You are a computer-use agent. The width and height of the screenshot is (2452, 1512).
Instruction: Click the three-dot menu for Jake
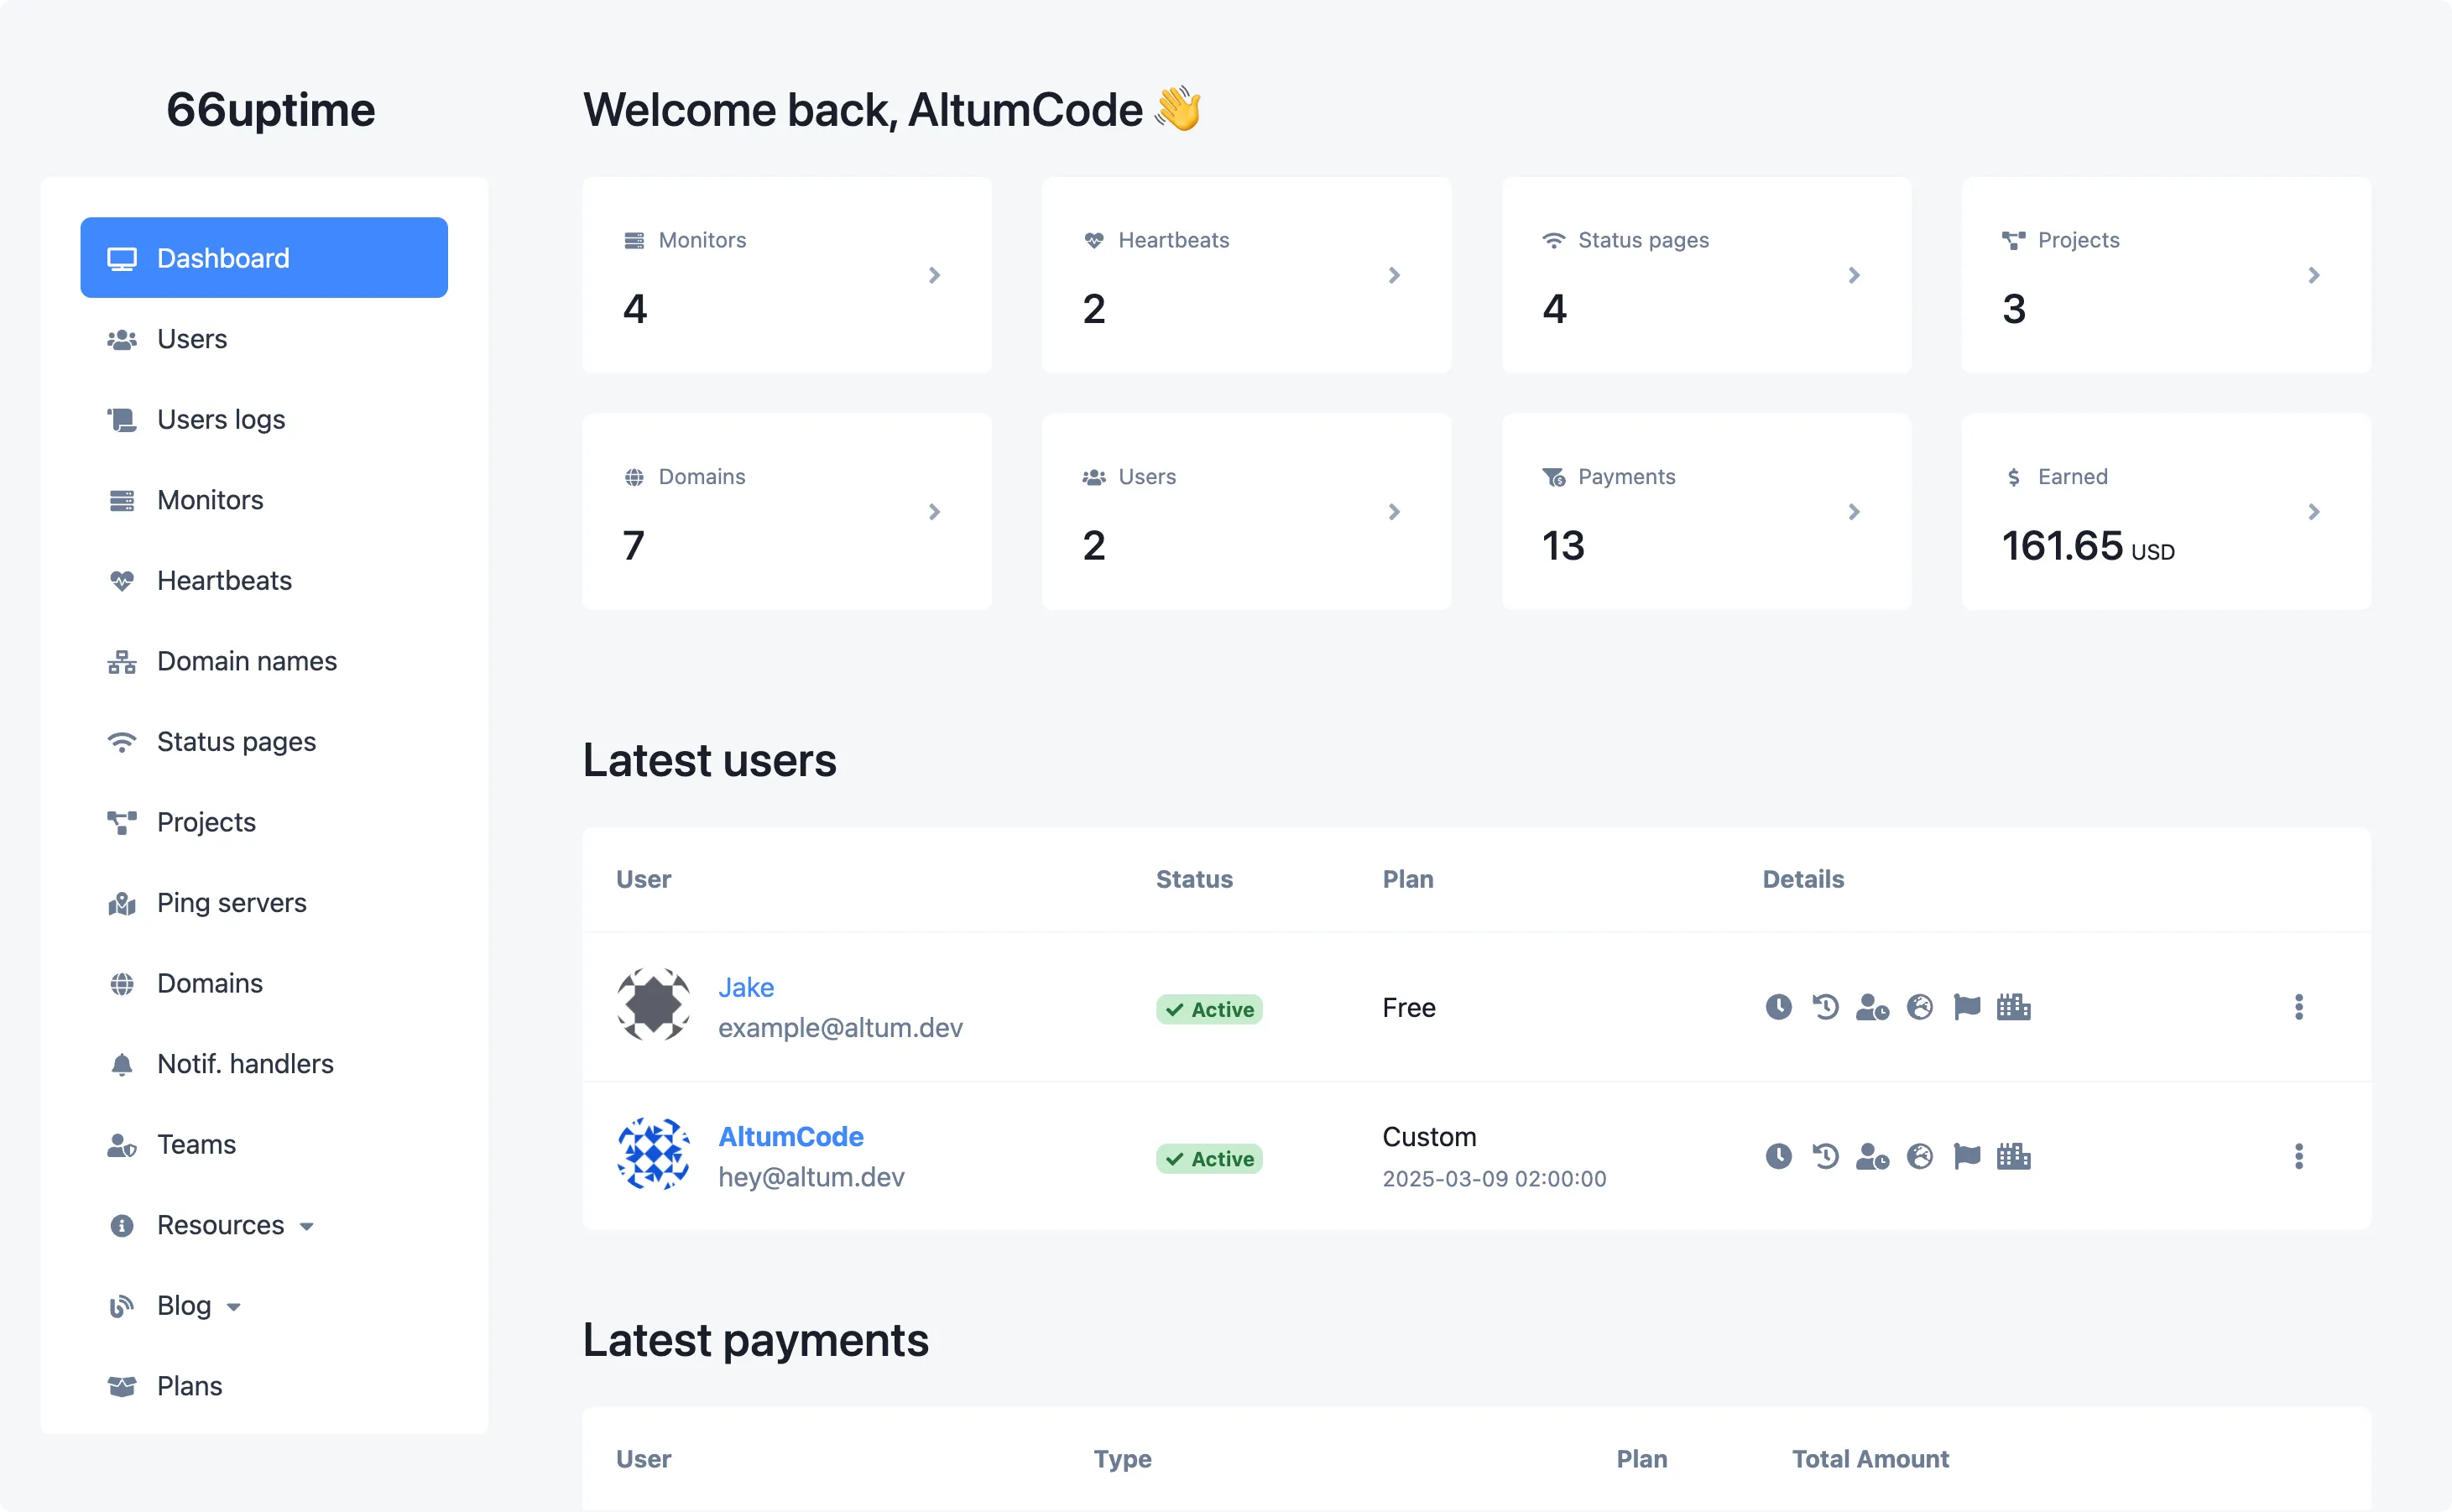pyautogui.click(x=2298, y=1006)
